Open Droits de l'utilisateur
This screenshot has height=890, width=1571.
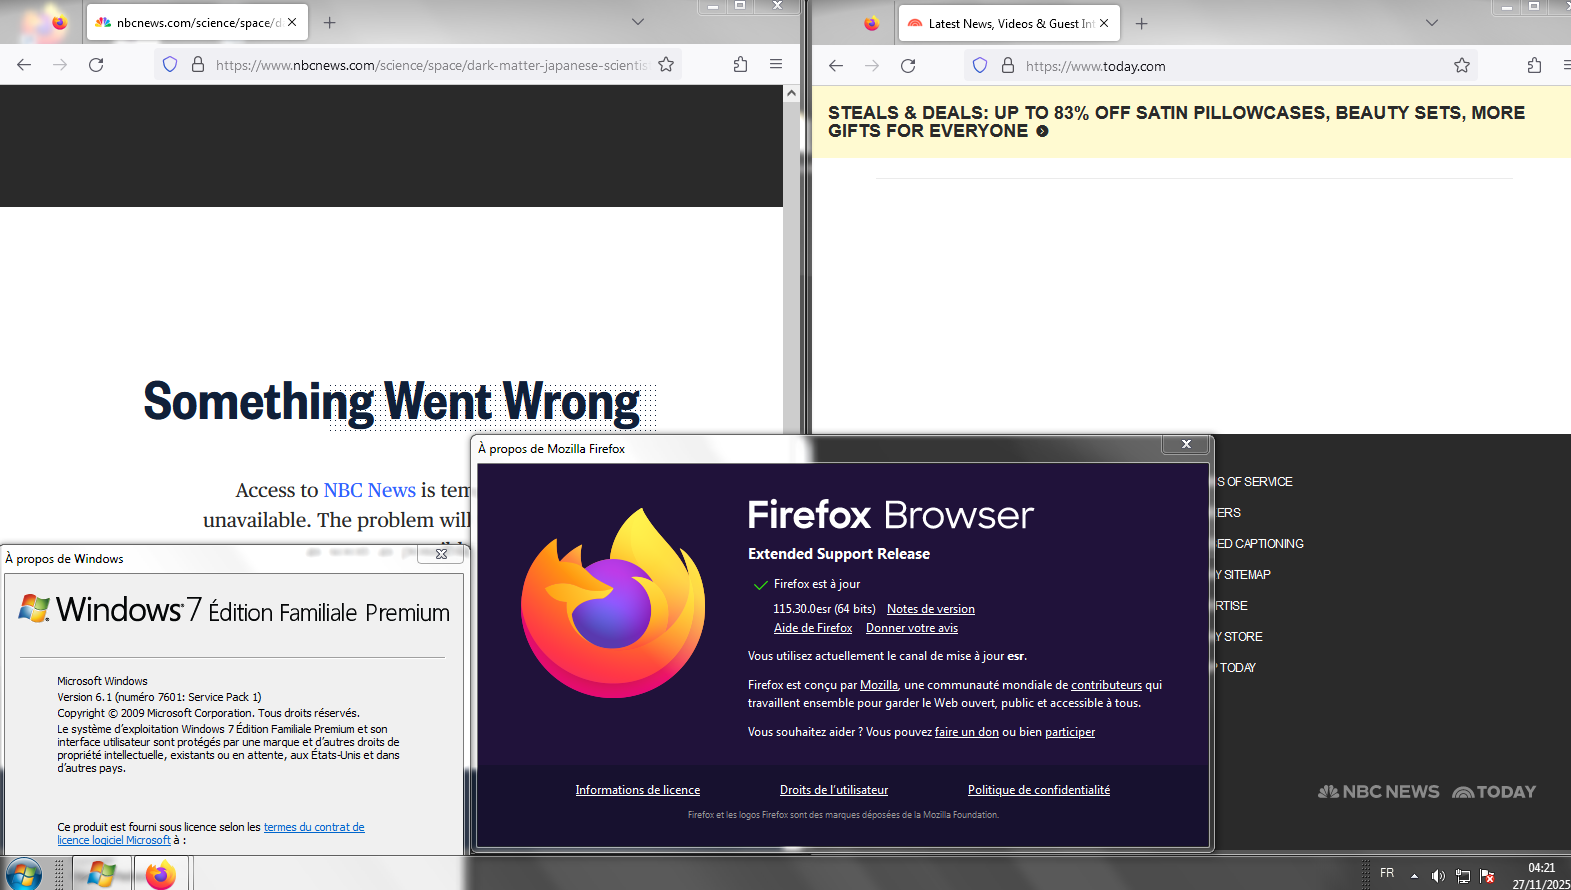coord(834,790)
